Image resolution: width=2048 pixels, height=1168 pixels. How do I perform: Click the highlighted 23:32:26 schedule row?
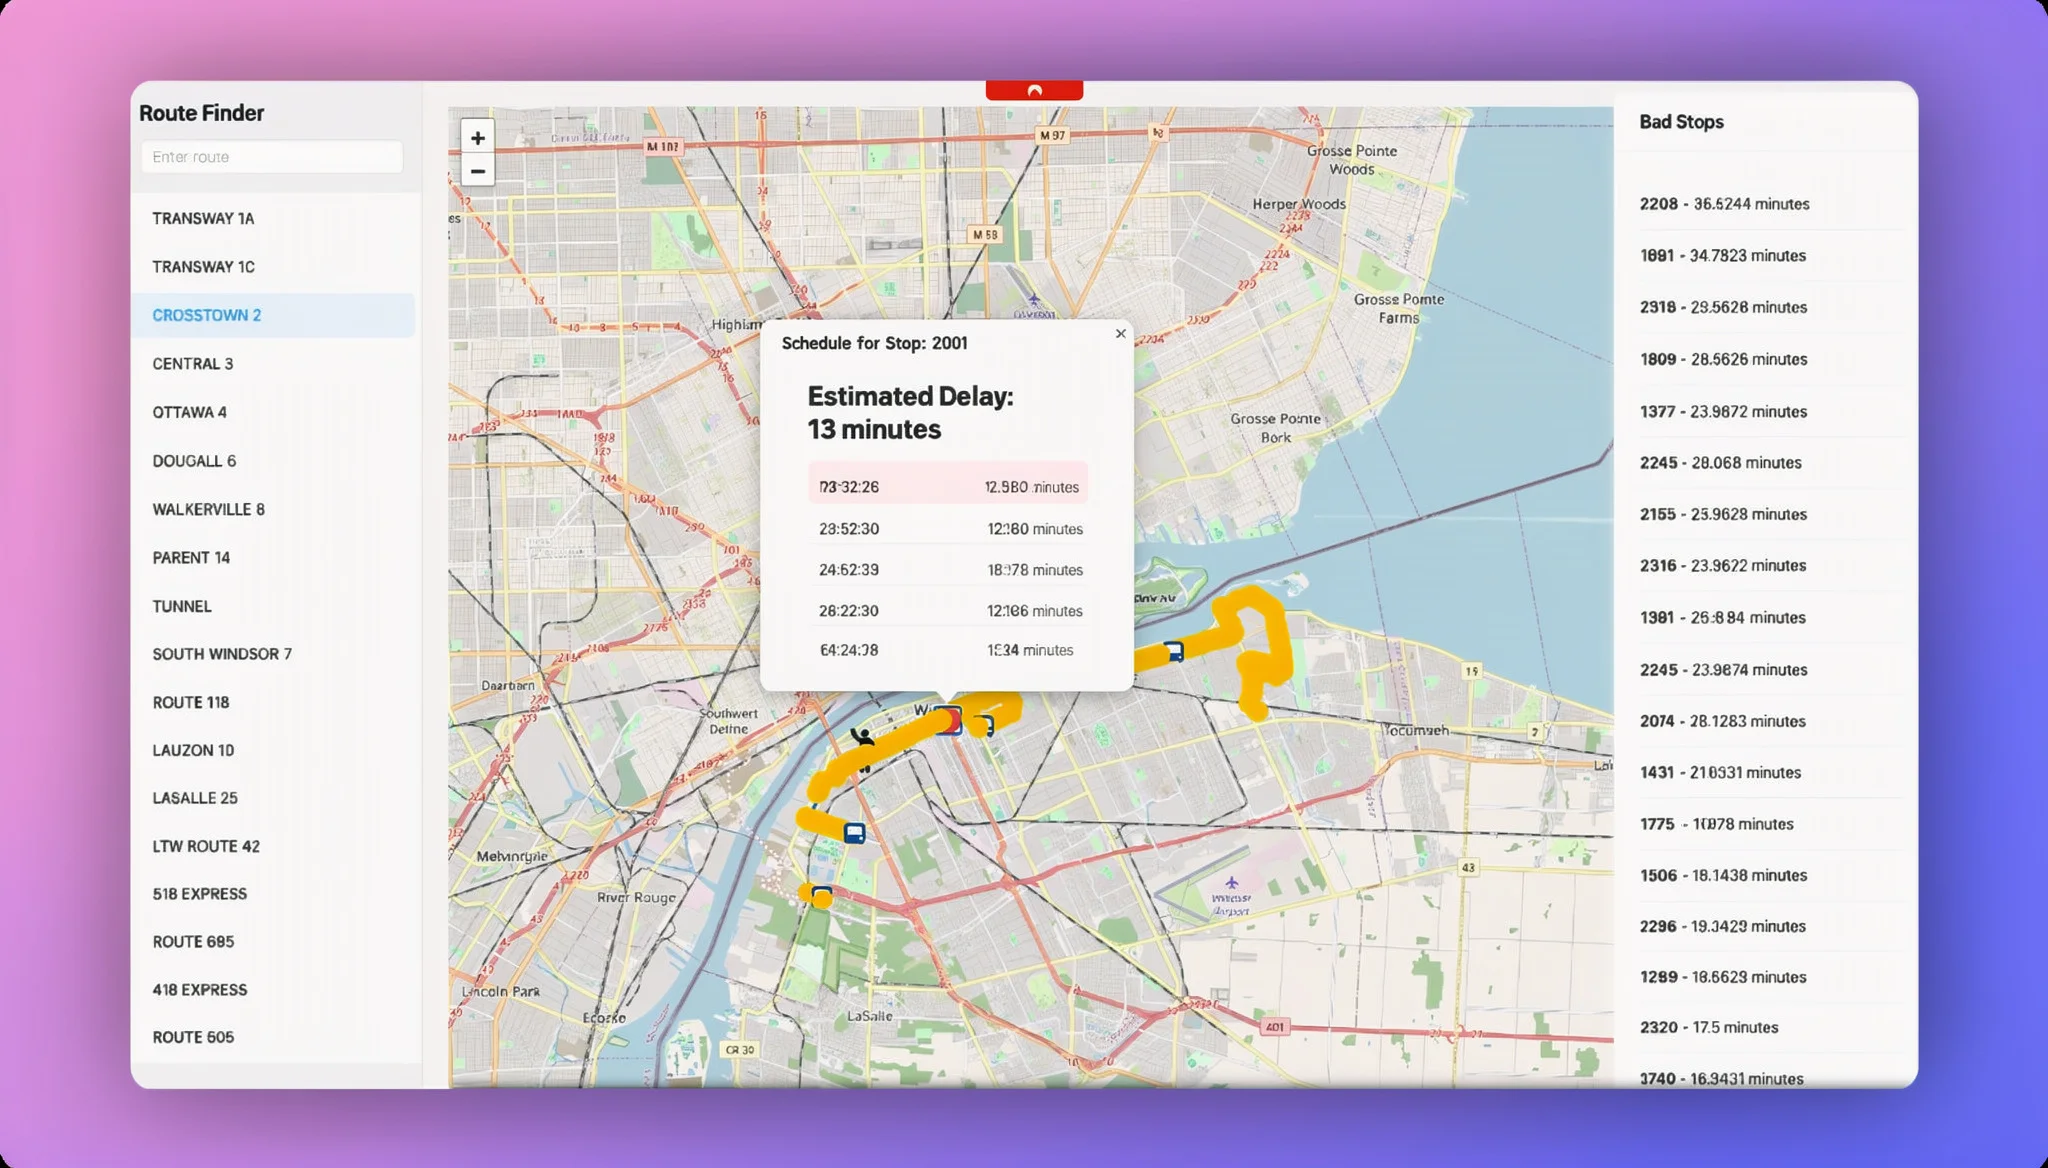947,487
